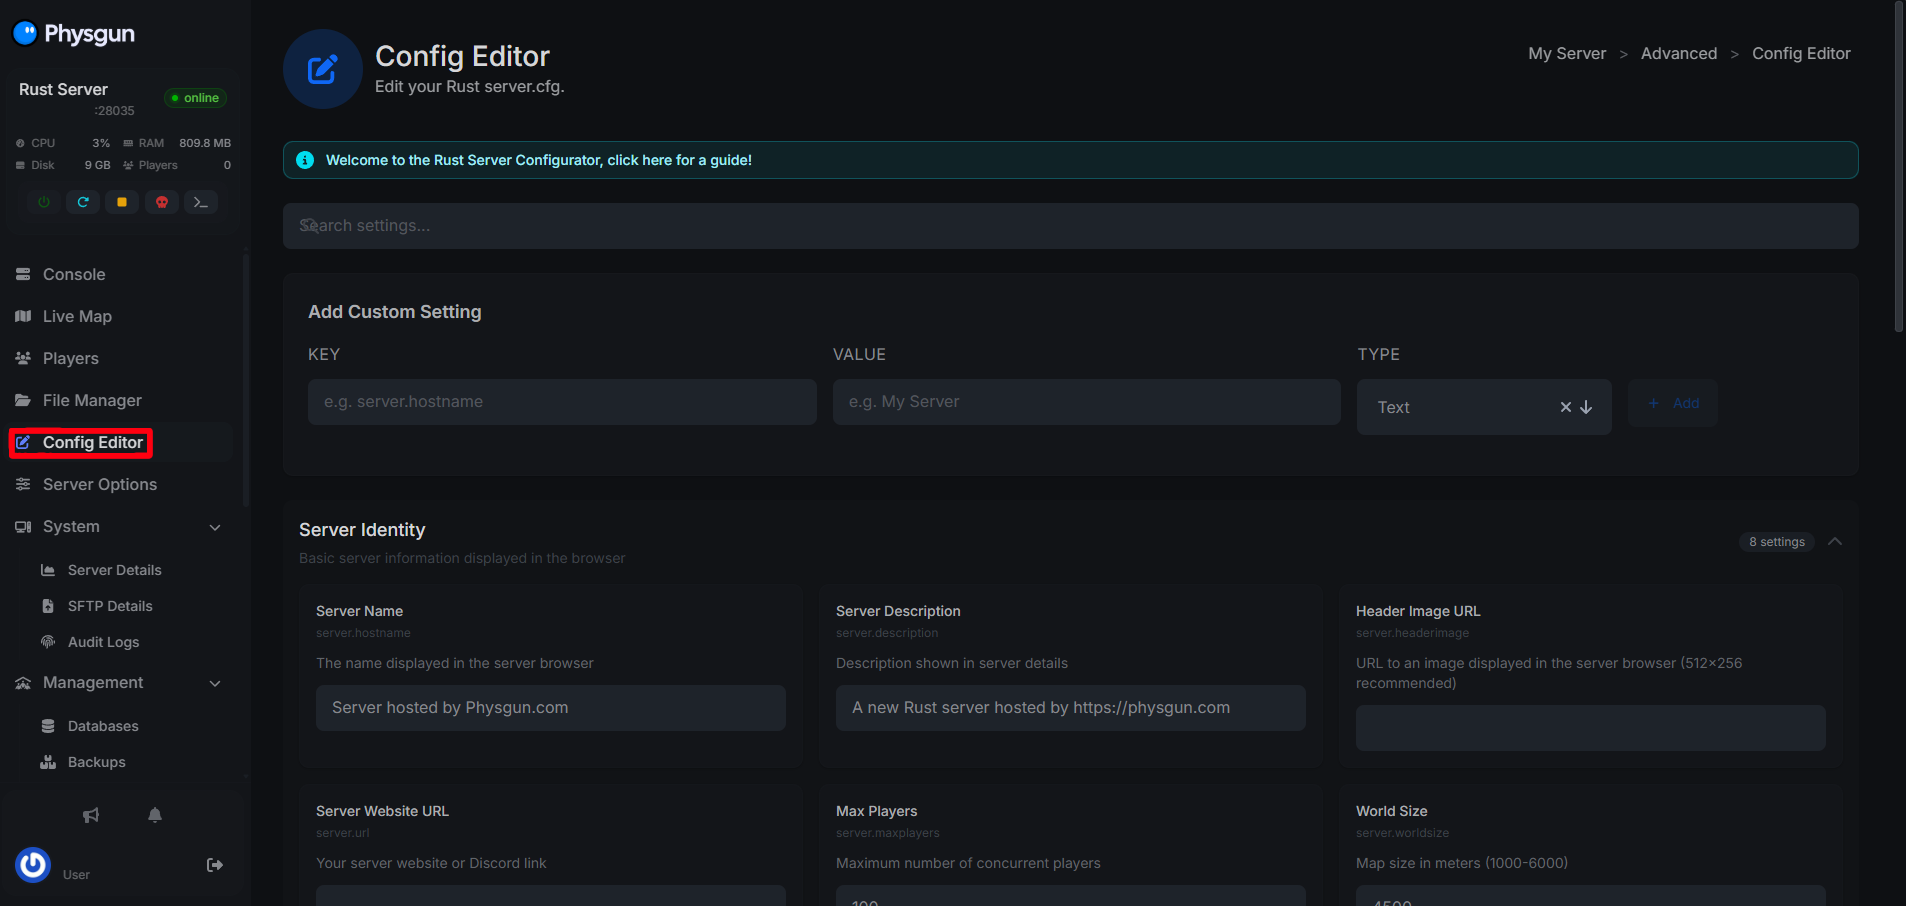The image size is (1906, 906).
Task: Clear the Text type selection with X
Action: (x=1565, y=407)
